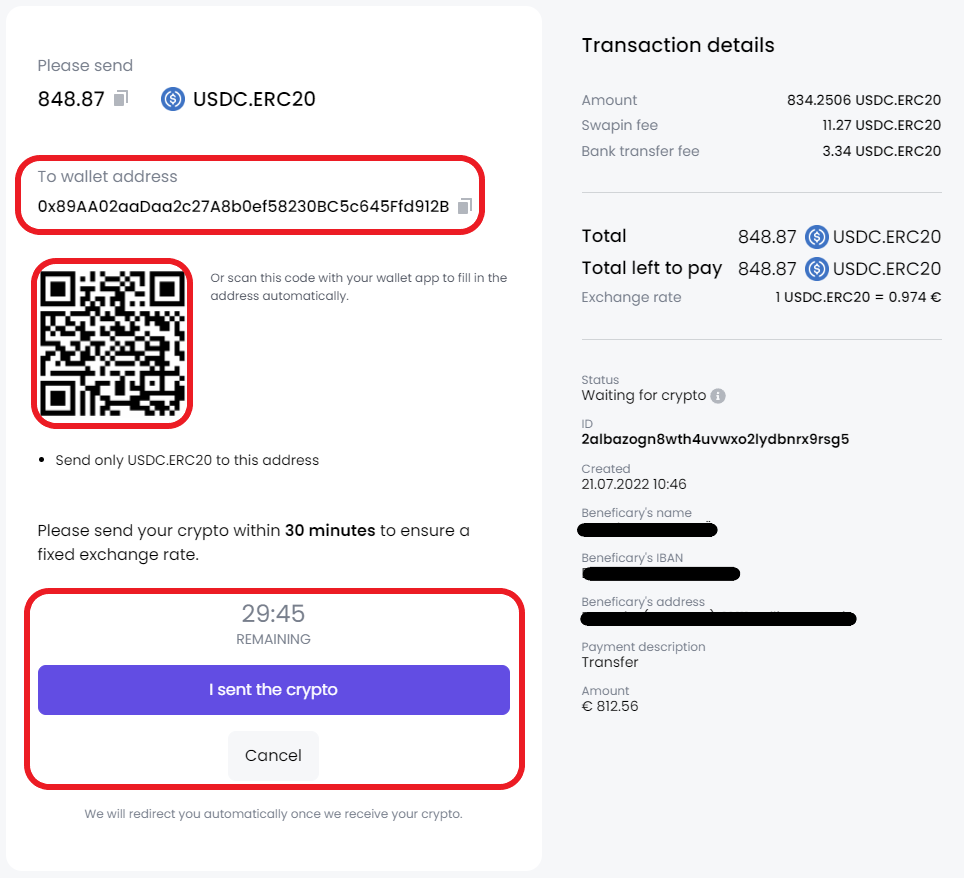Click the USDC icon in the Total row

click(x=816, y=237)
